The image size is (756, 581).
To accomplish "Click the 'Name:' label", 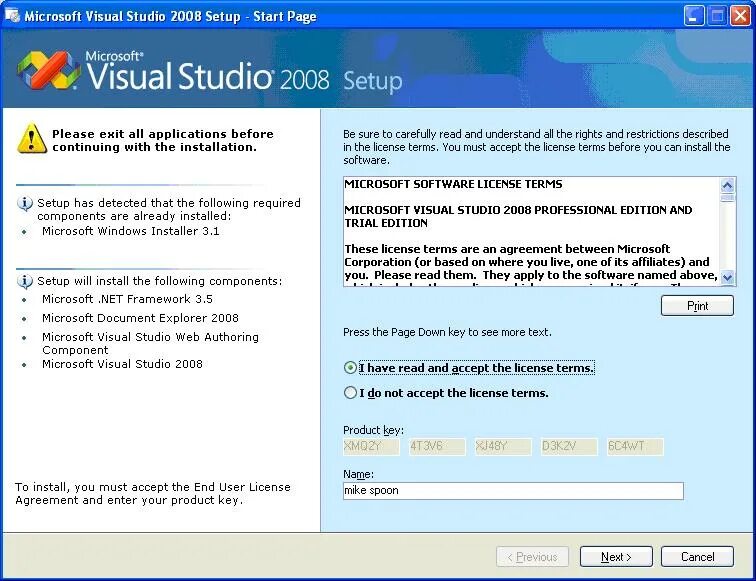I will click(x=358, y=474).
